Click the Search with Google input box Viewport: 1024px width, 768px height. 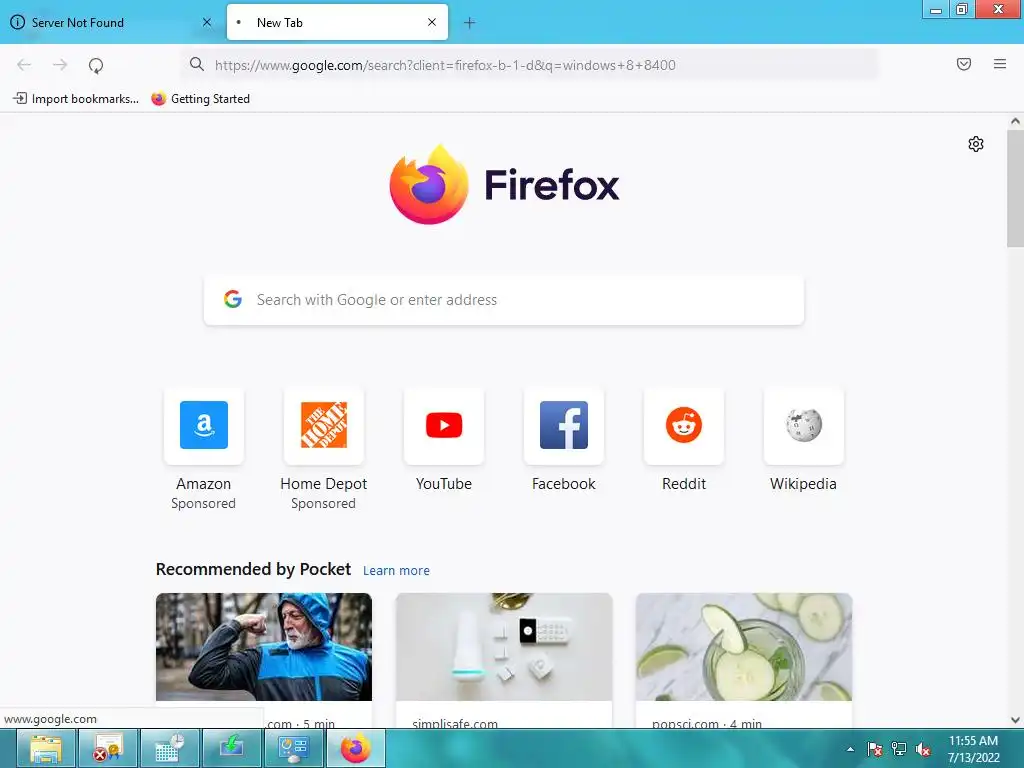pyautogui.click(x=504, y=300)
